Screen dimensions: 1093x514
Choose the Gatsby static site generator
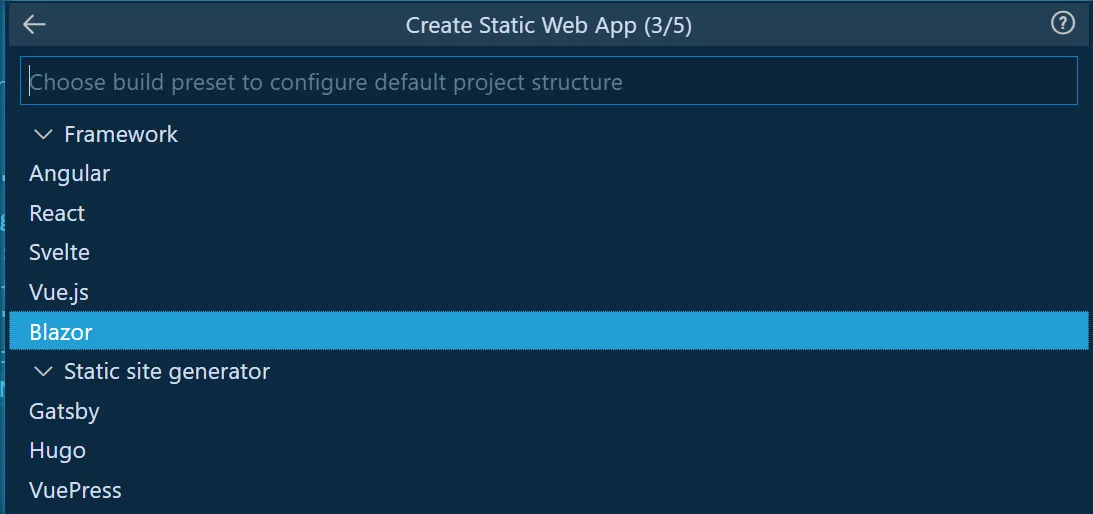pos(64,411)
